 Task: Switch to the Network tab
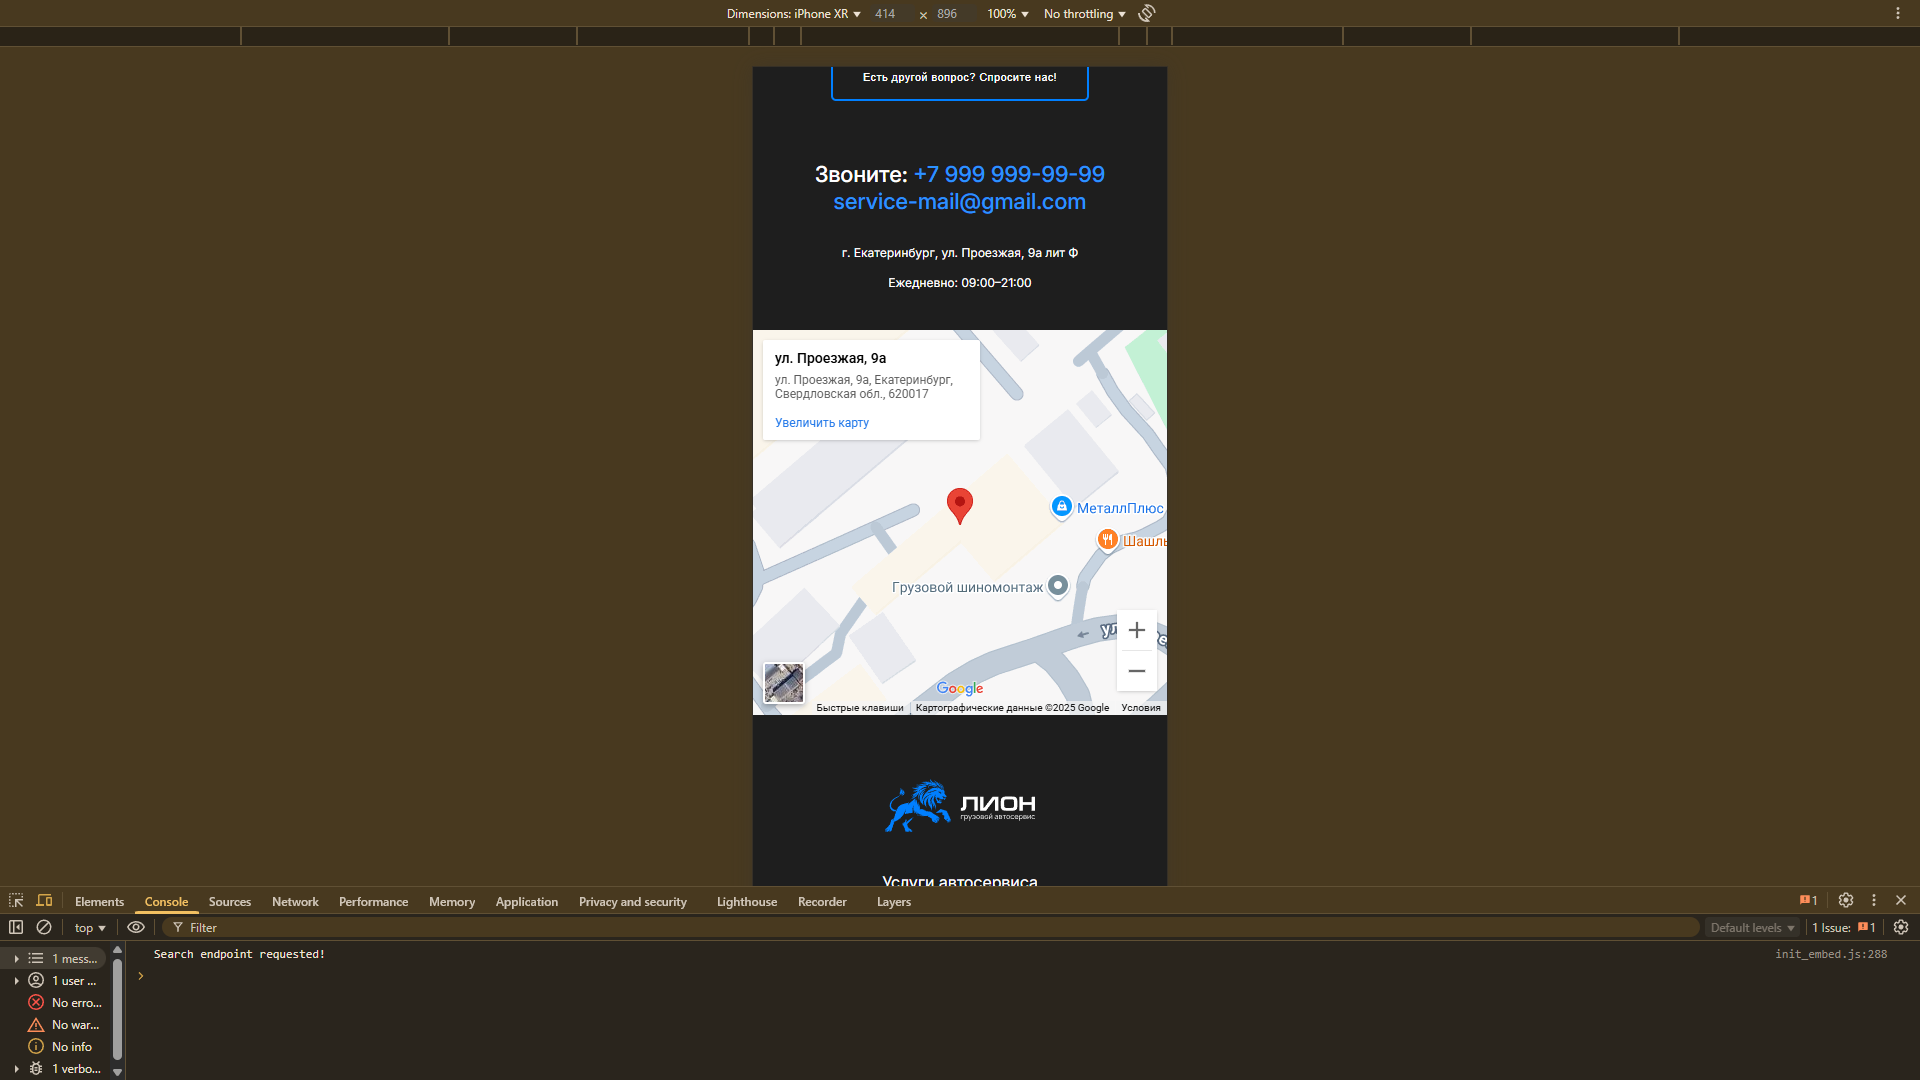click(x=294, y=901)
